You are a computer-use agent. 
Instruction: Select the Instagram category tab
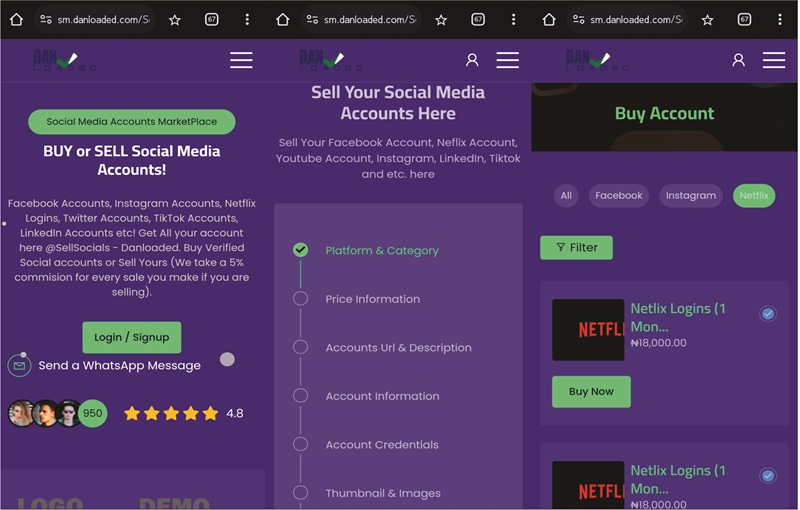click(691, 195)
